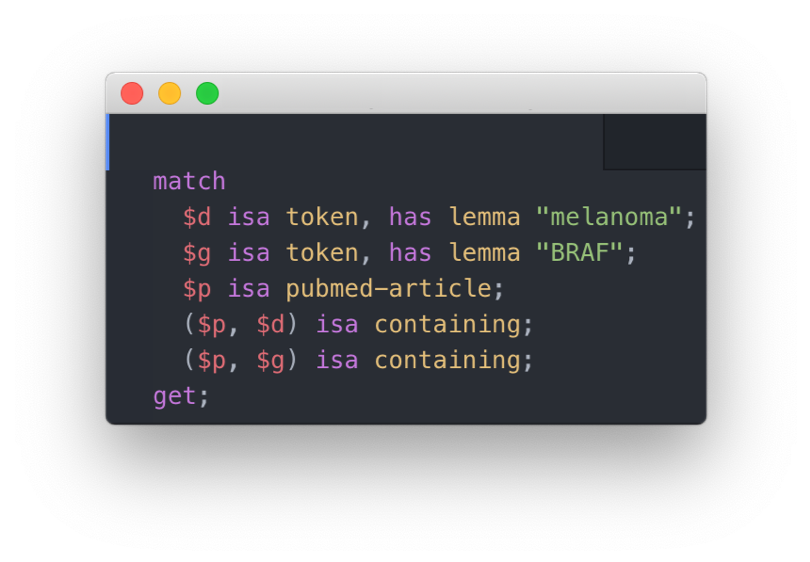Click the word lemma on the melanoma line

click(485, 217)
